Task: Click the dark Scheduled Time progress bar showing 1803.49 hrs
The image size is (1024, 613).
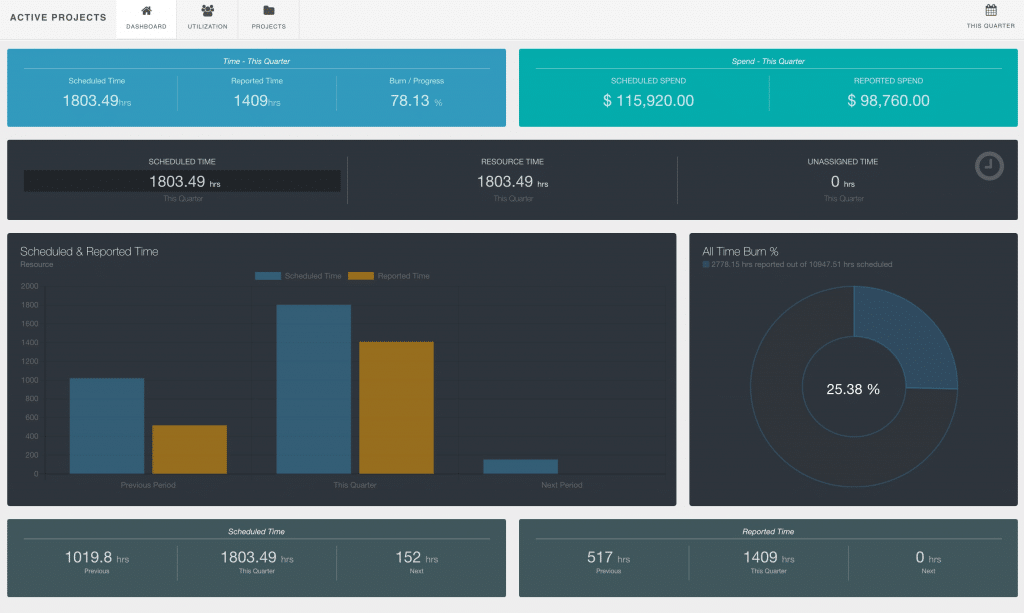Action: coord(181,180)
